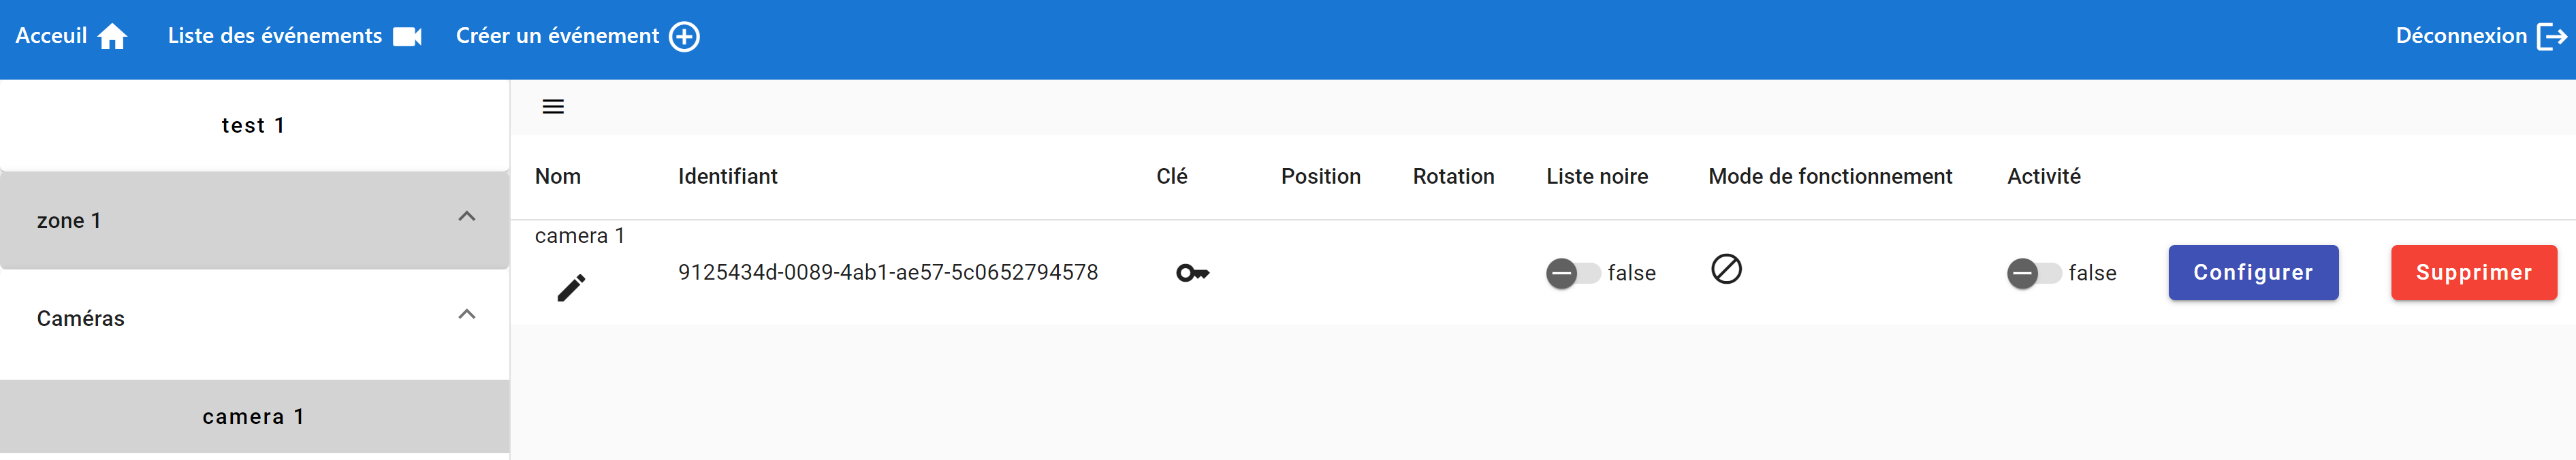Collapse the Caméras section
This screenshot has height=460, width=2576.
pyautogui.click(x=466, y=315)
